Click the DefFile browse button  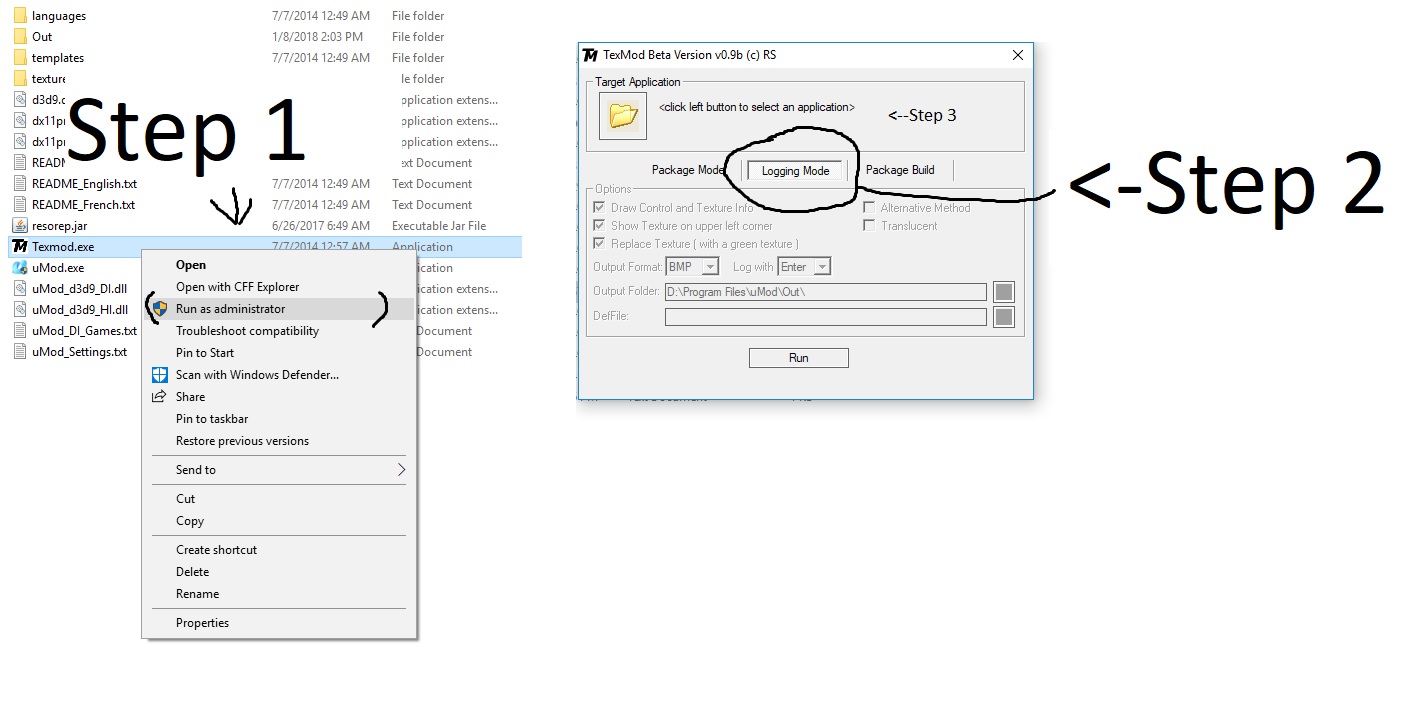[x=1004, y=317]
